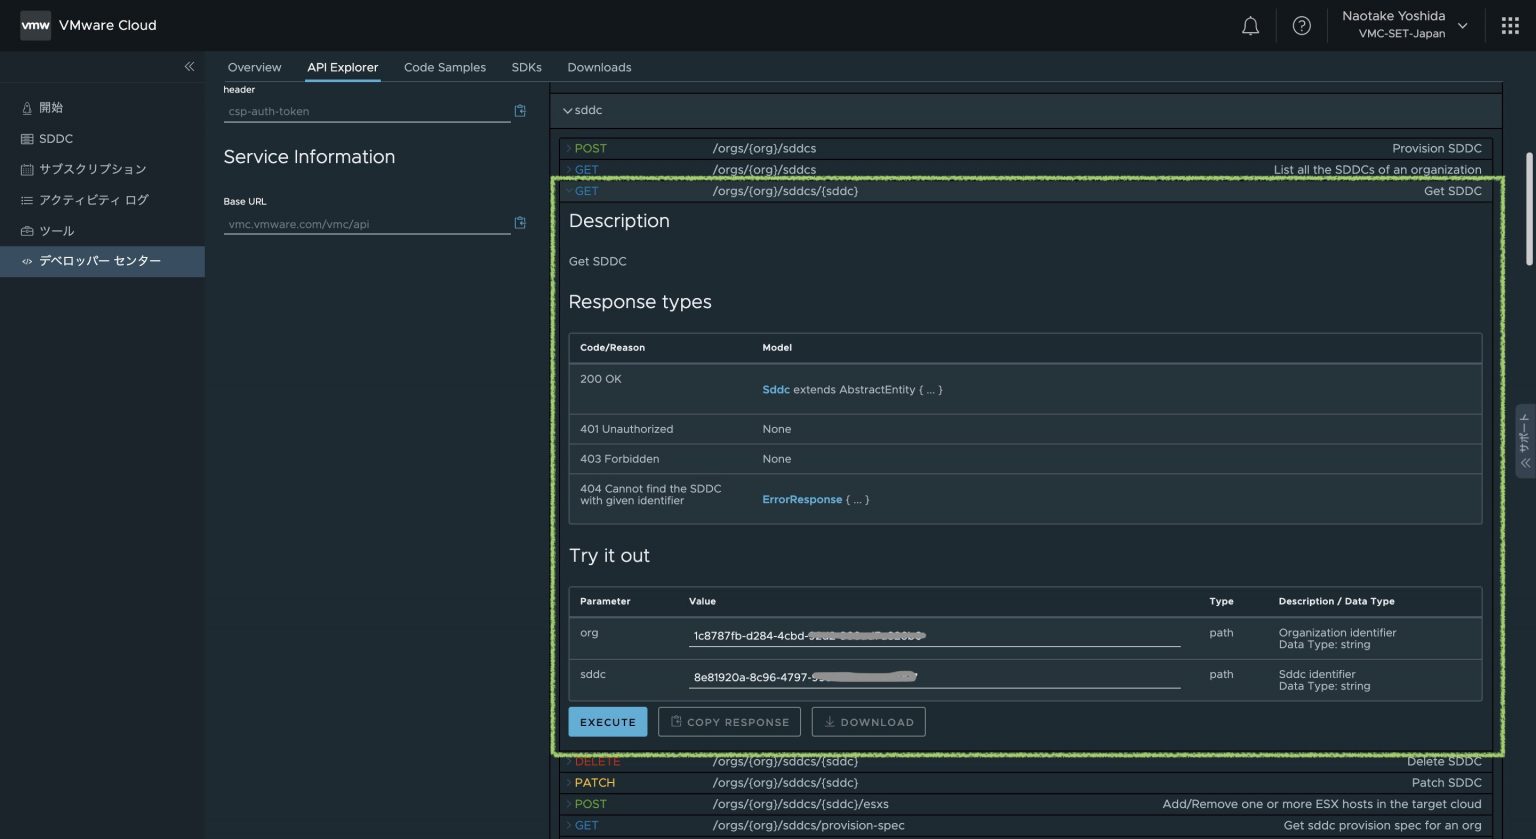Click the EXECUTE button
The image size is (1536, 839).
point(607,721)
